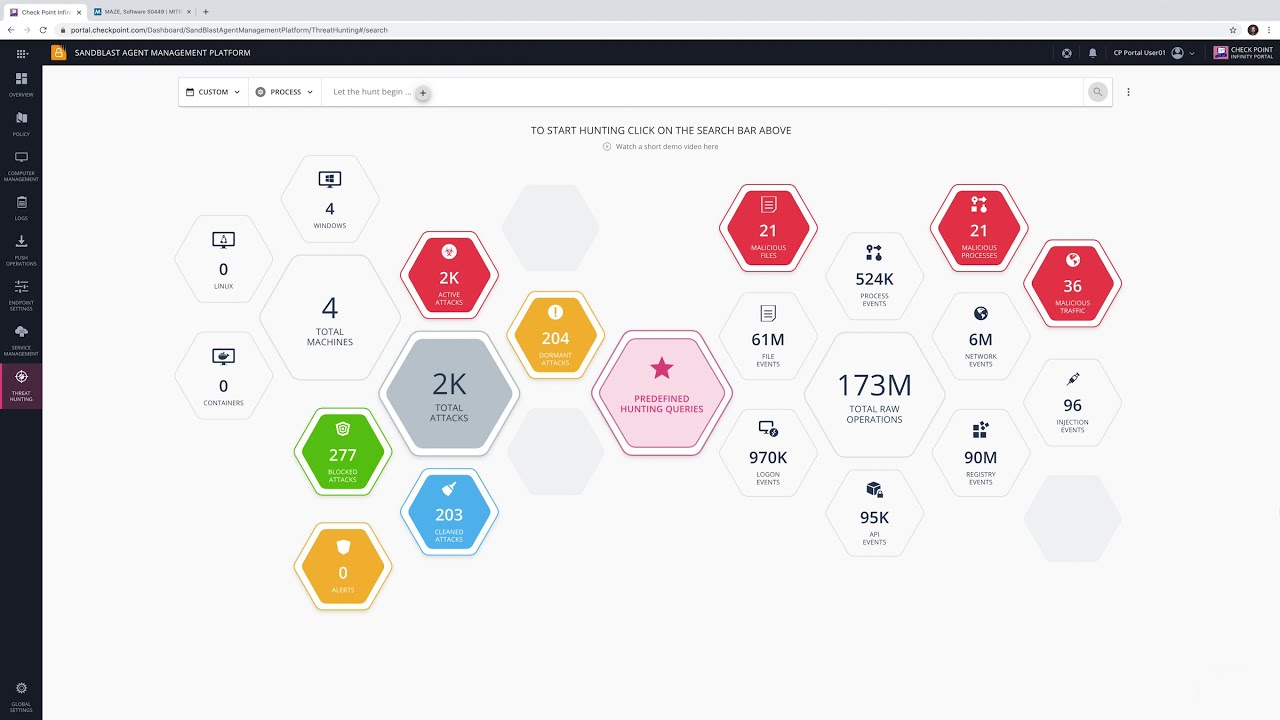Viewport: 1280px width, 720px height.
Task: Select the API Events hexagon
Action: point(874,514)
